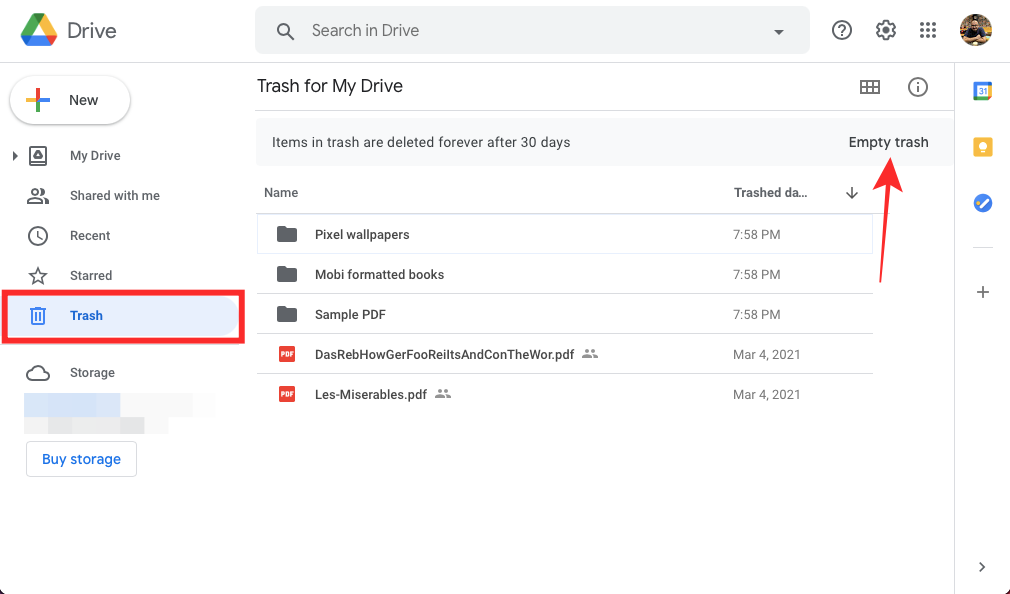This screenshot has width=1010, height=594.
Task: Open the Storage section
Action: pos(92,373)
